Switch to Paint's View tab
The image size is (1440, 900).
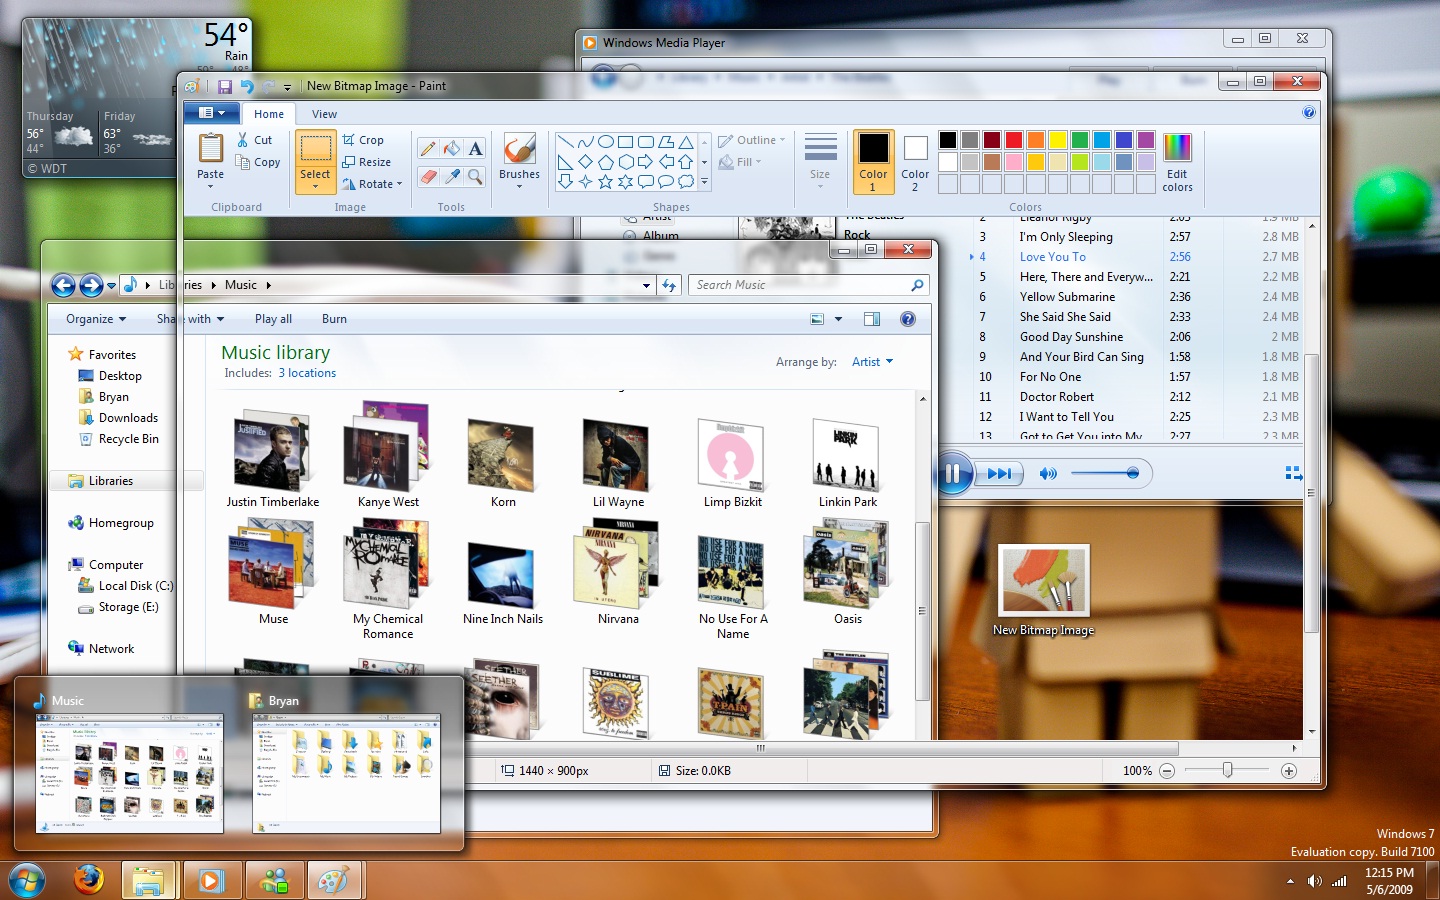point(324,114)
